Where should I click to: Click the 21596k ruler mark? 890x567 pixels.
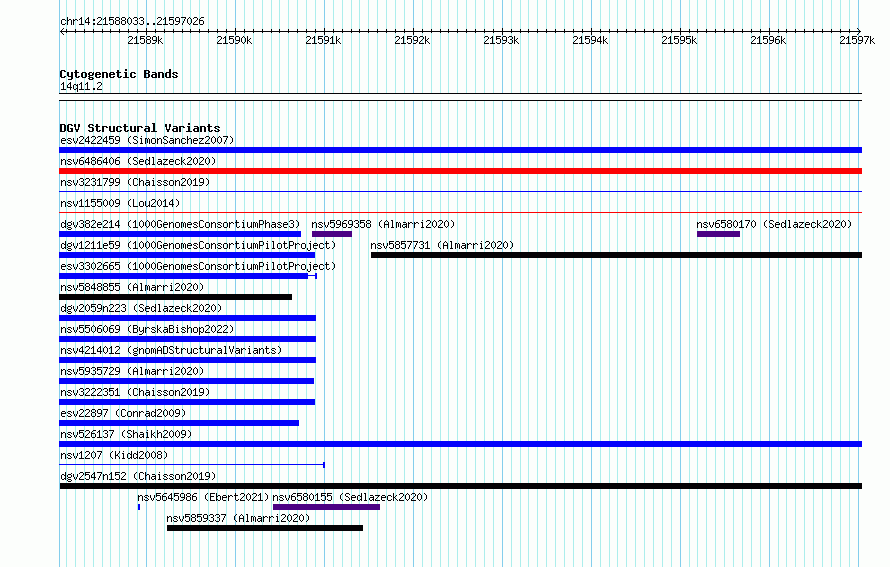(769, 40)
